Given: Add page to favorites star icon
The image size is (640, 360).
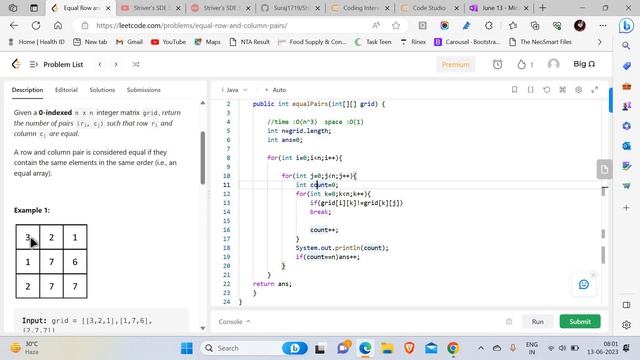Looking at the screenshot, I should point(396,25).
